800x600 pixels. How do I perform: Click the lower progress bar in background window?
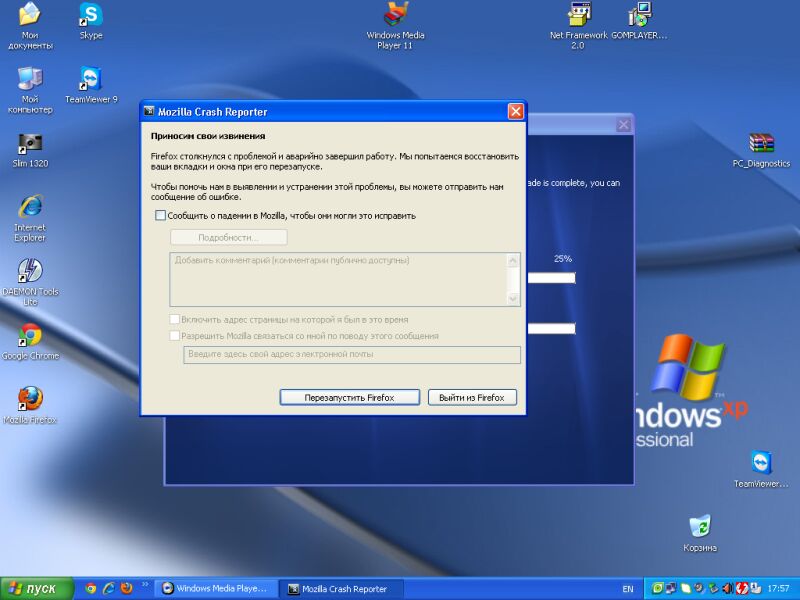(551, 329)
